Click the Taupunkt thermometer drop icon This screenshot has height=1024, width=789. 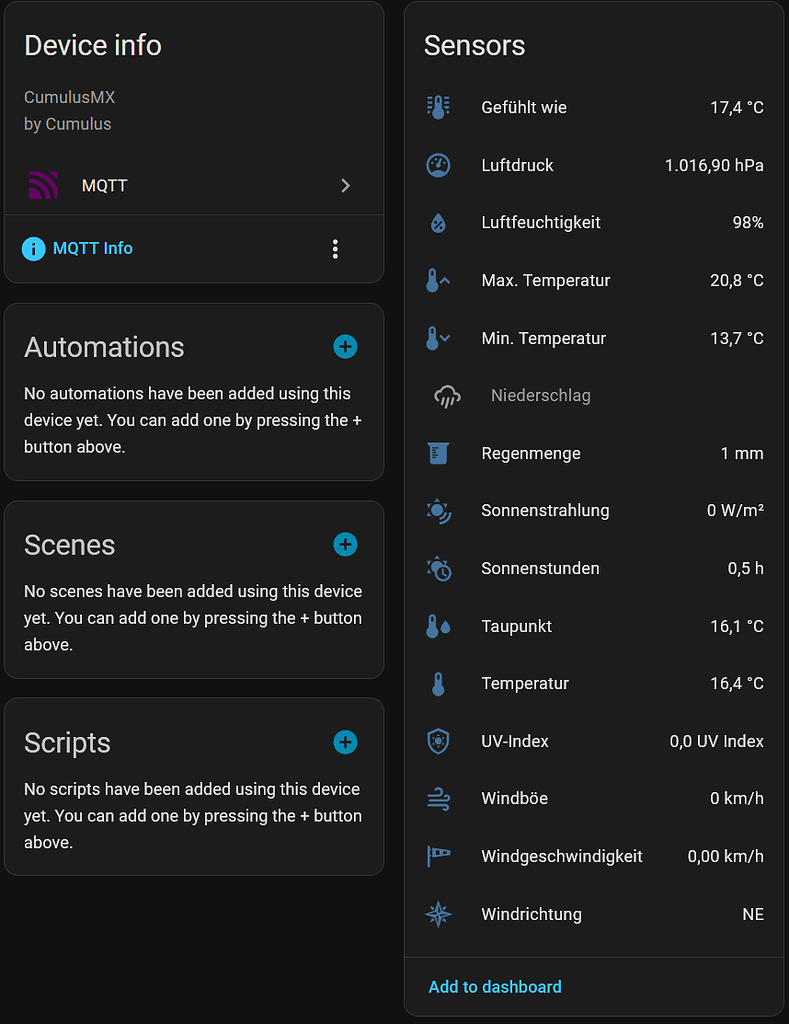tap(438, 626)
